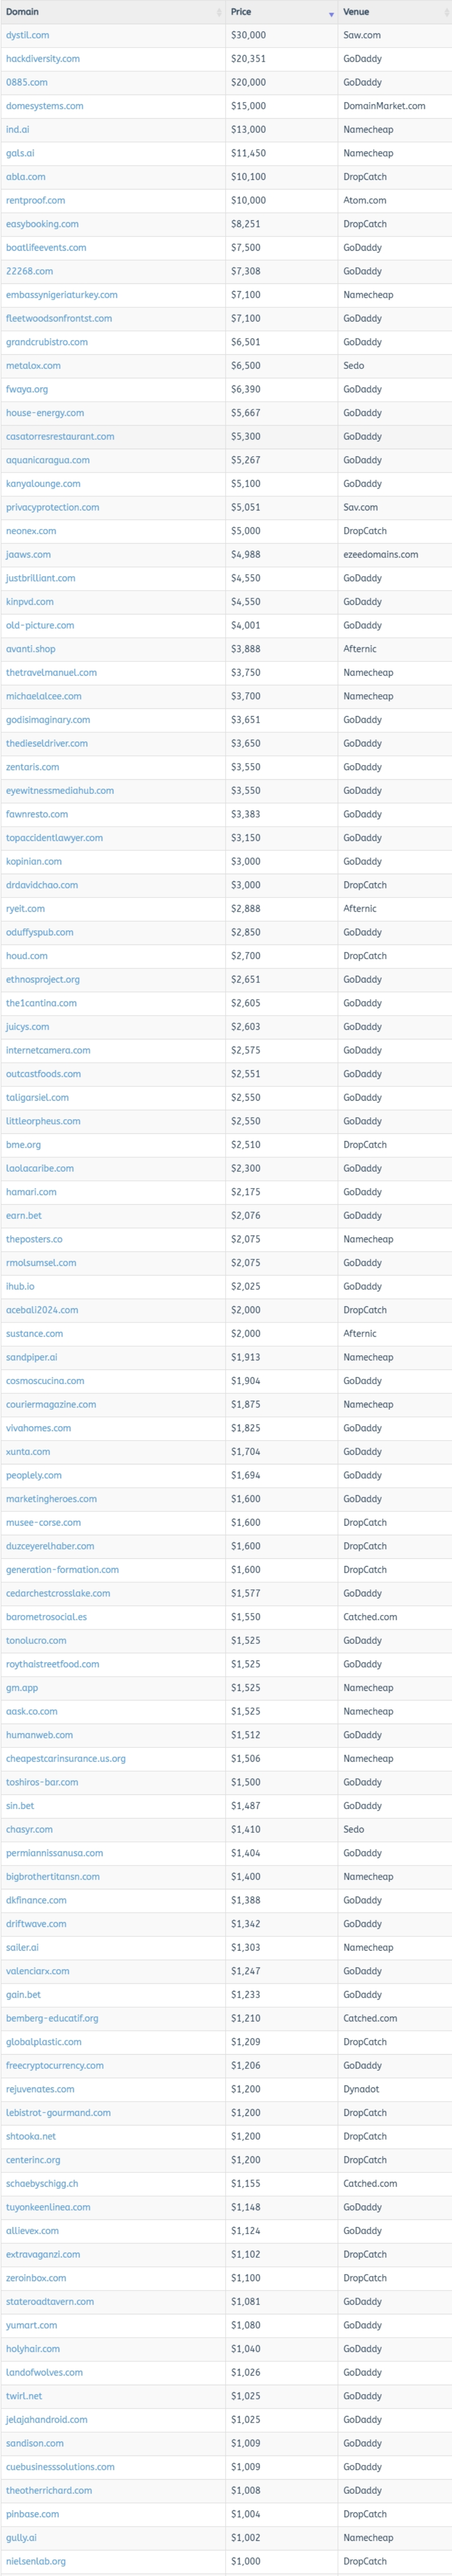Click cheapestcarinsurance.us.org link
452x2576 pixels.
tap(66, 1758)
